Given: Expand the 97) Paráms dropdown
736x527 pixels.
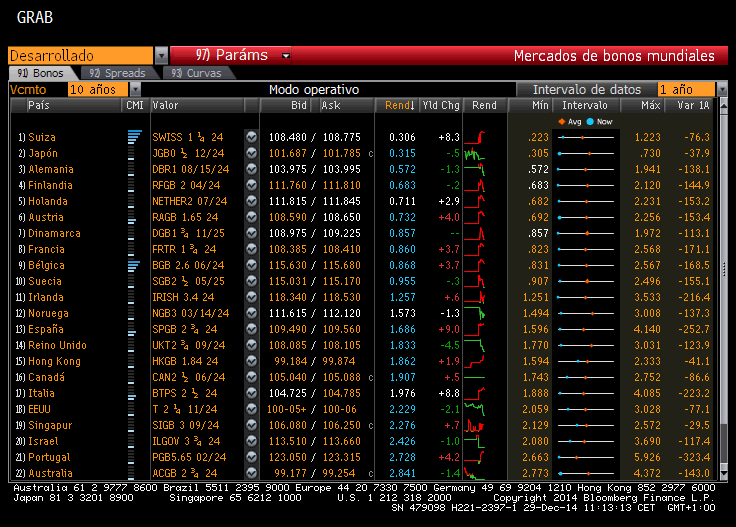Looking at the screenshot, I should pos(285,55).
